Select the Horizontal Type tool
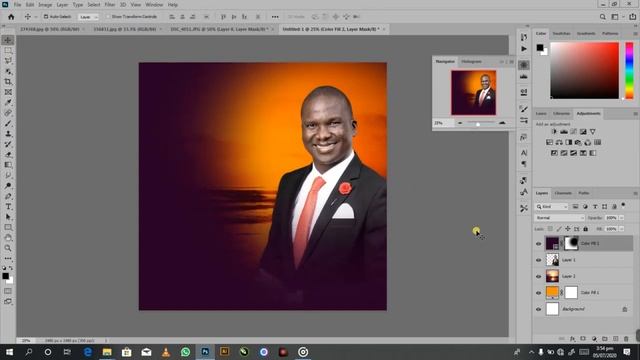Image resolution: width=640 pixels, height=360 pixels. pos(8,207)
